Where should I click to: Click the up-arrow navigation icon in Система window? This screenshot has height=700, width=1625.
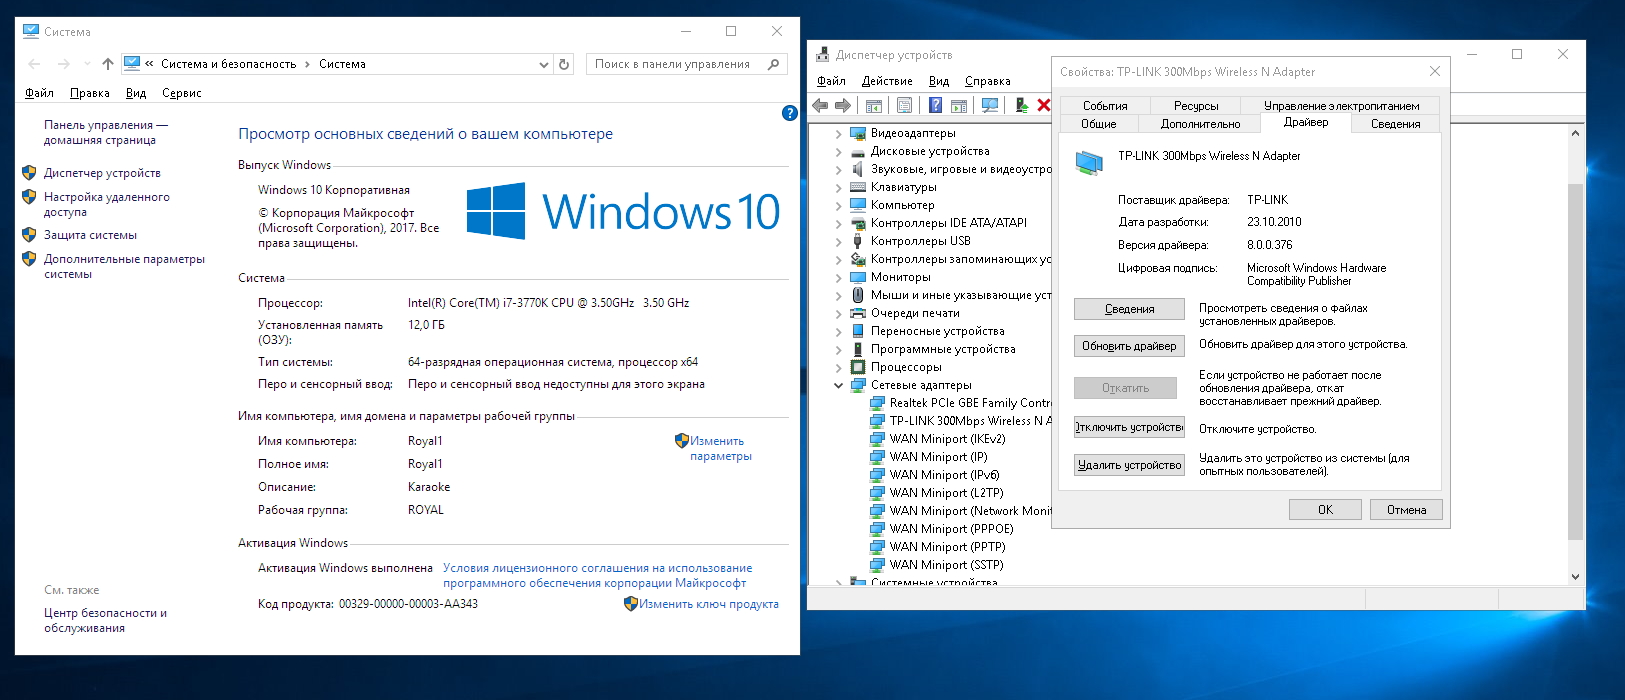pyautogui.click(x=108, y=64)
